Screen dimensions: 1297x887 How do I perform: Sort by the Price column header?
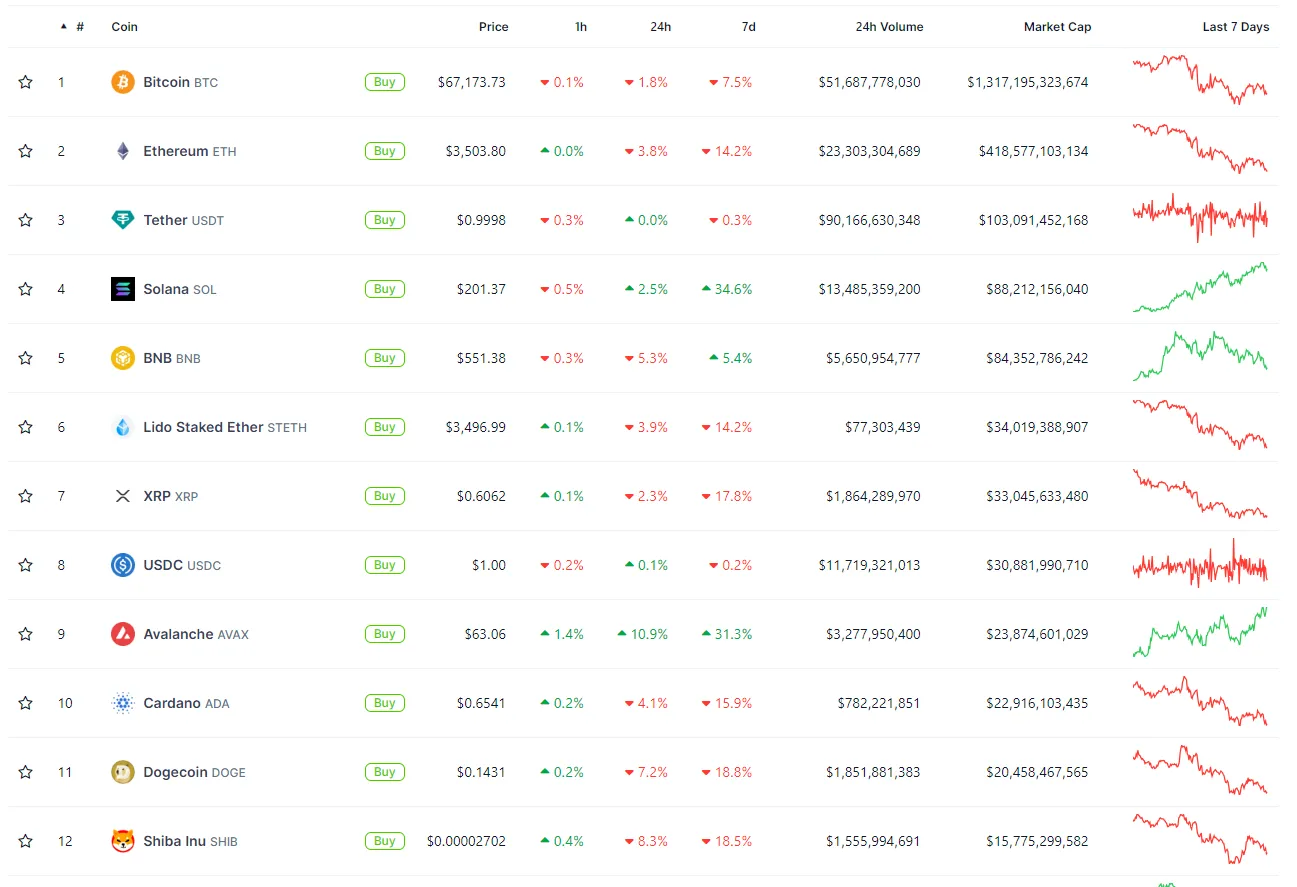pyautogui.click(x=493, y=27)
